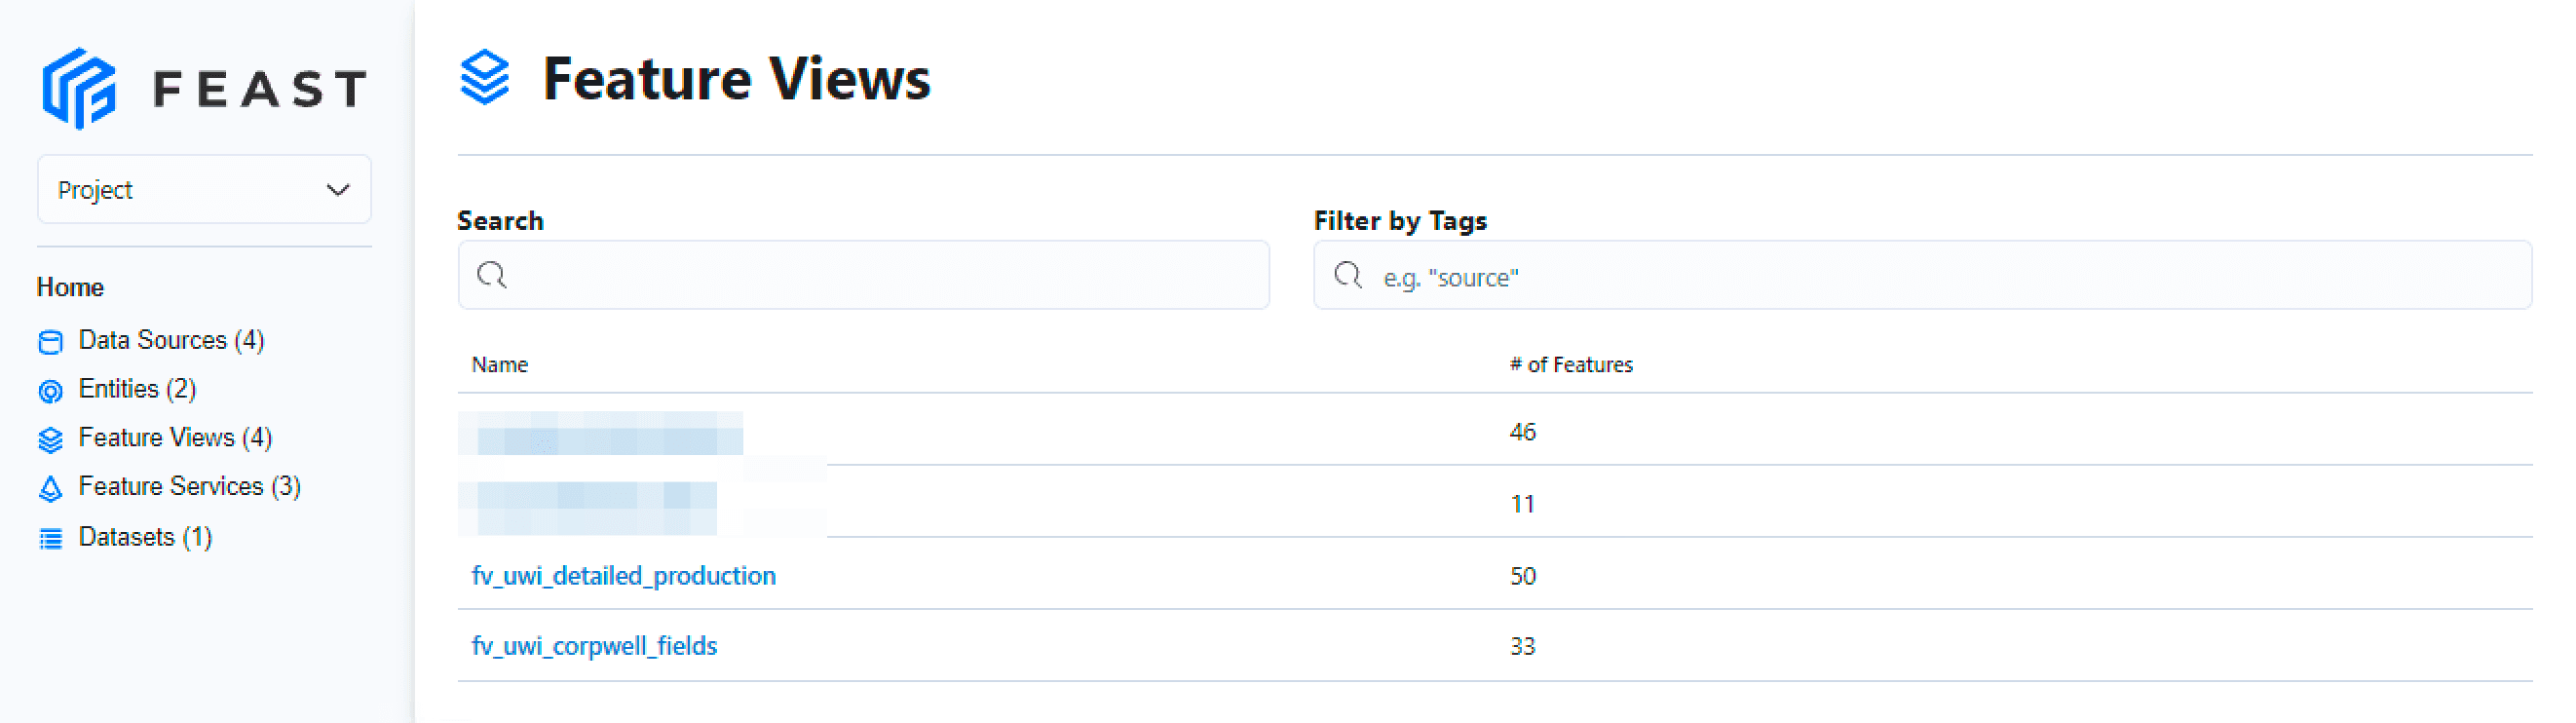
Task: Click the magnifier icon in tag filter
Action: pos(1348,275)
